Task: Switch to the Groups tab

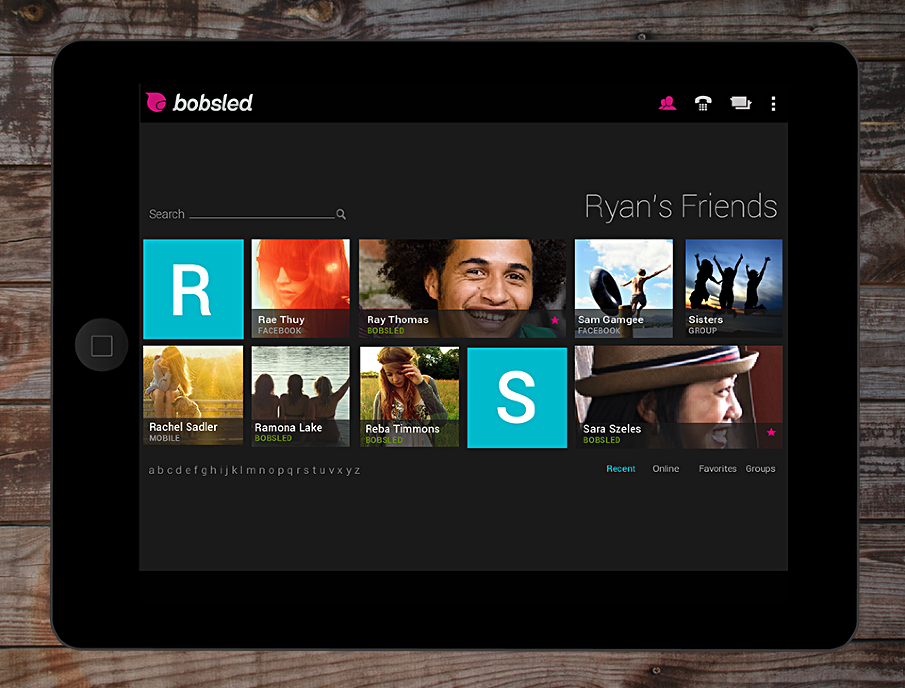Action: 760,469
